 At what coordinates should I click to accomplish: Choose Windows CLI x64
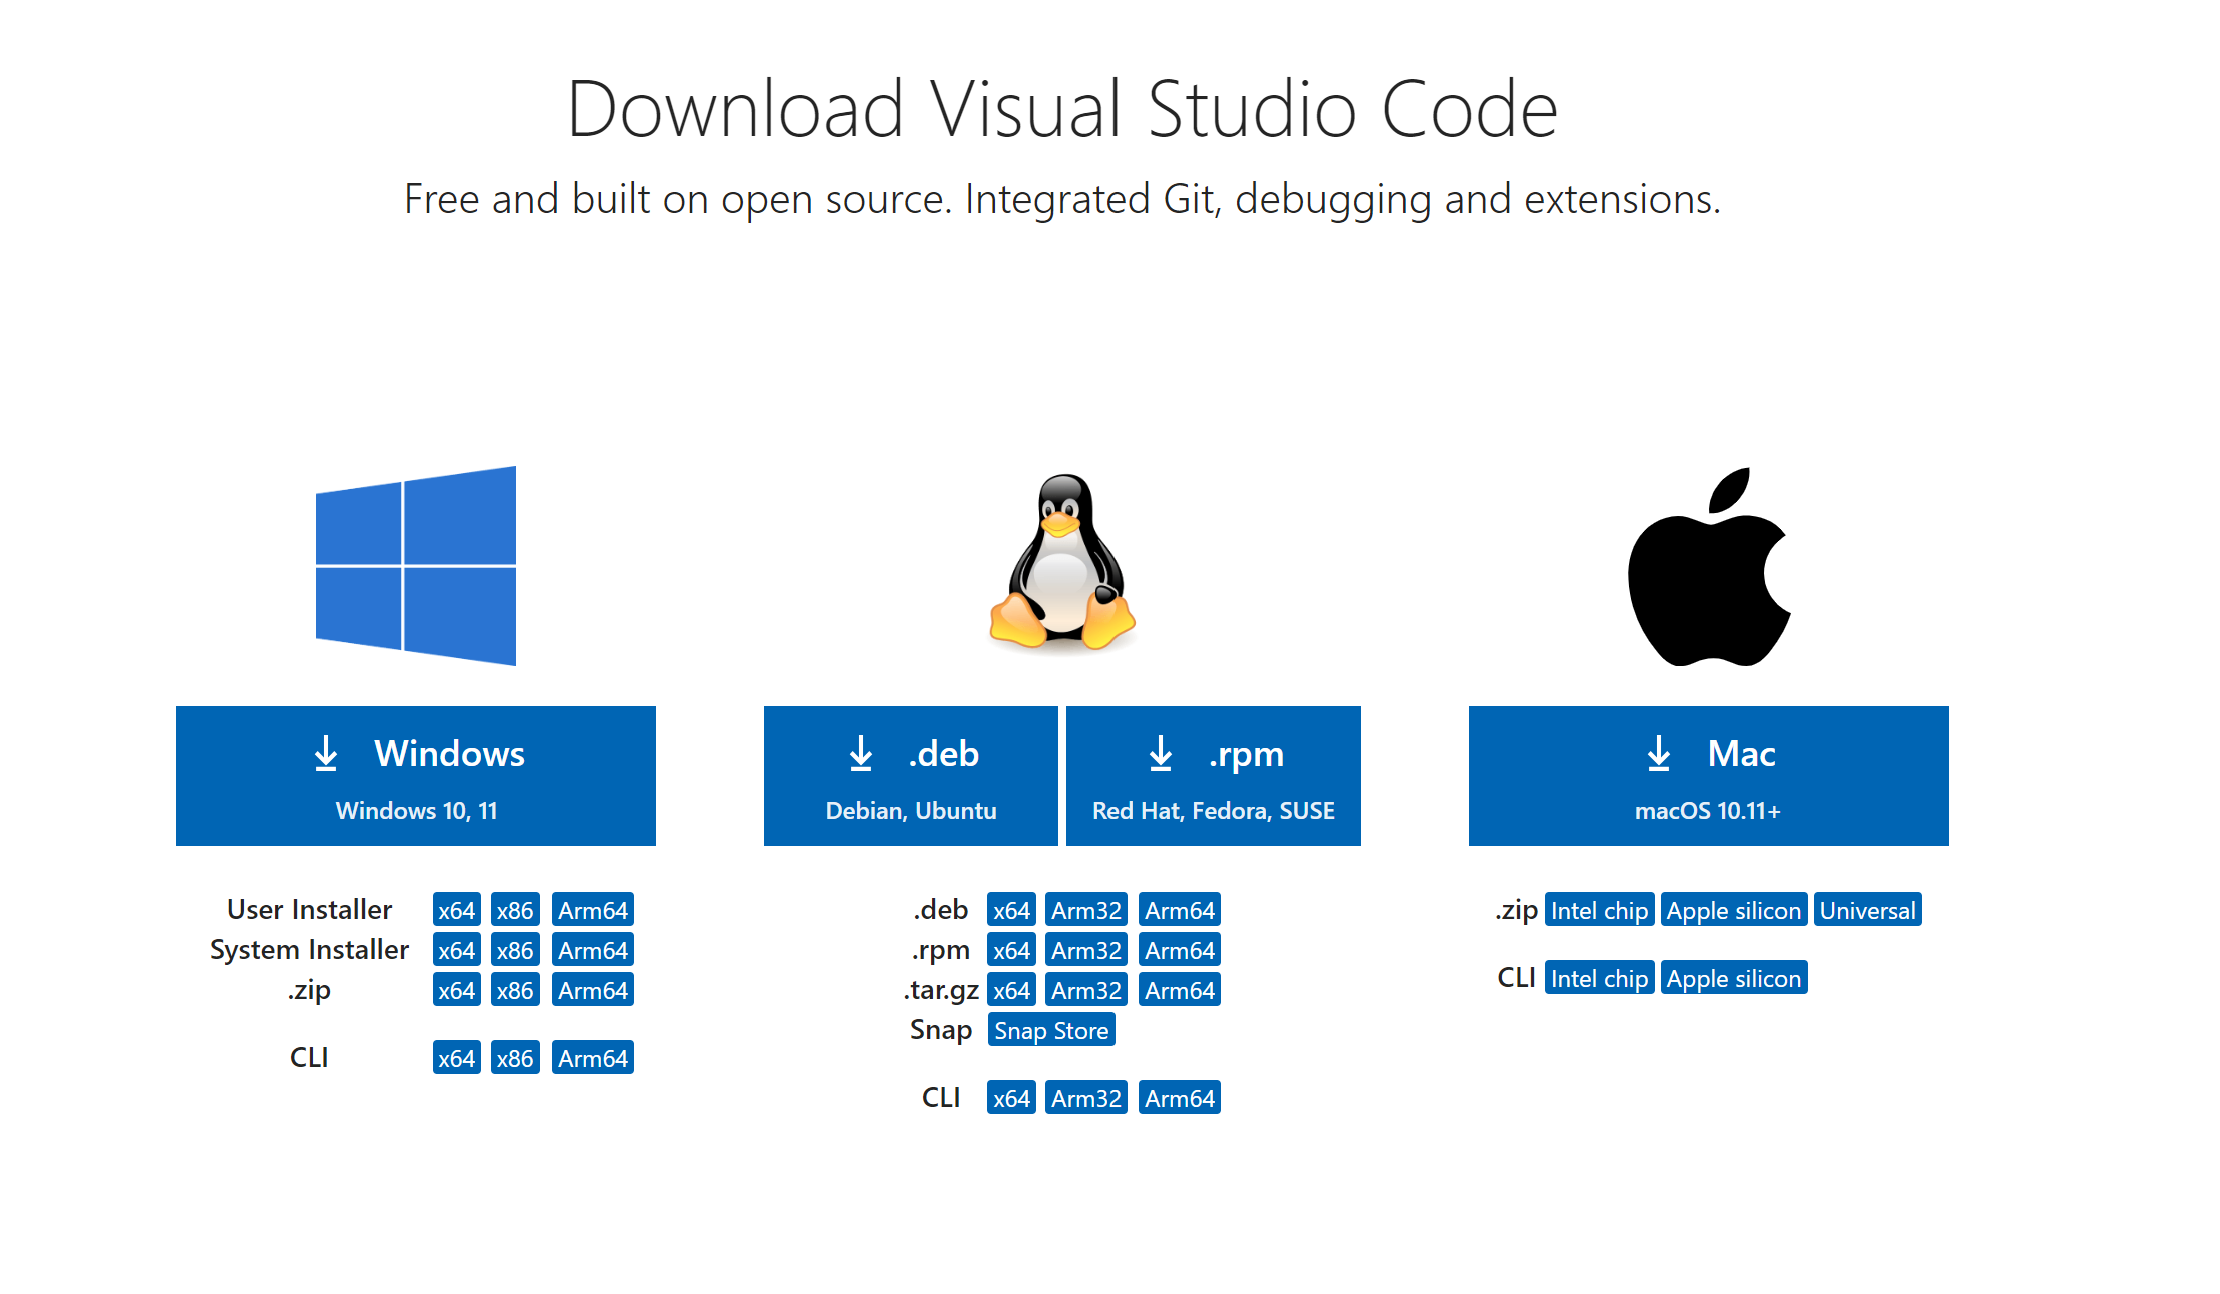tap(457, 1058)
